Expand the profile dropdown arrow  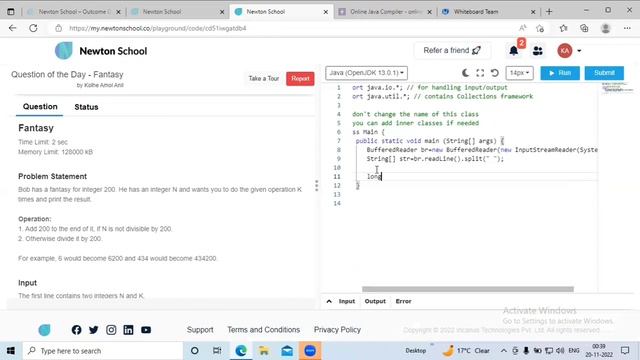click(x=579, y=51)
